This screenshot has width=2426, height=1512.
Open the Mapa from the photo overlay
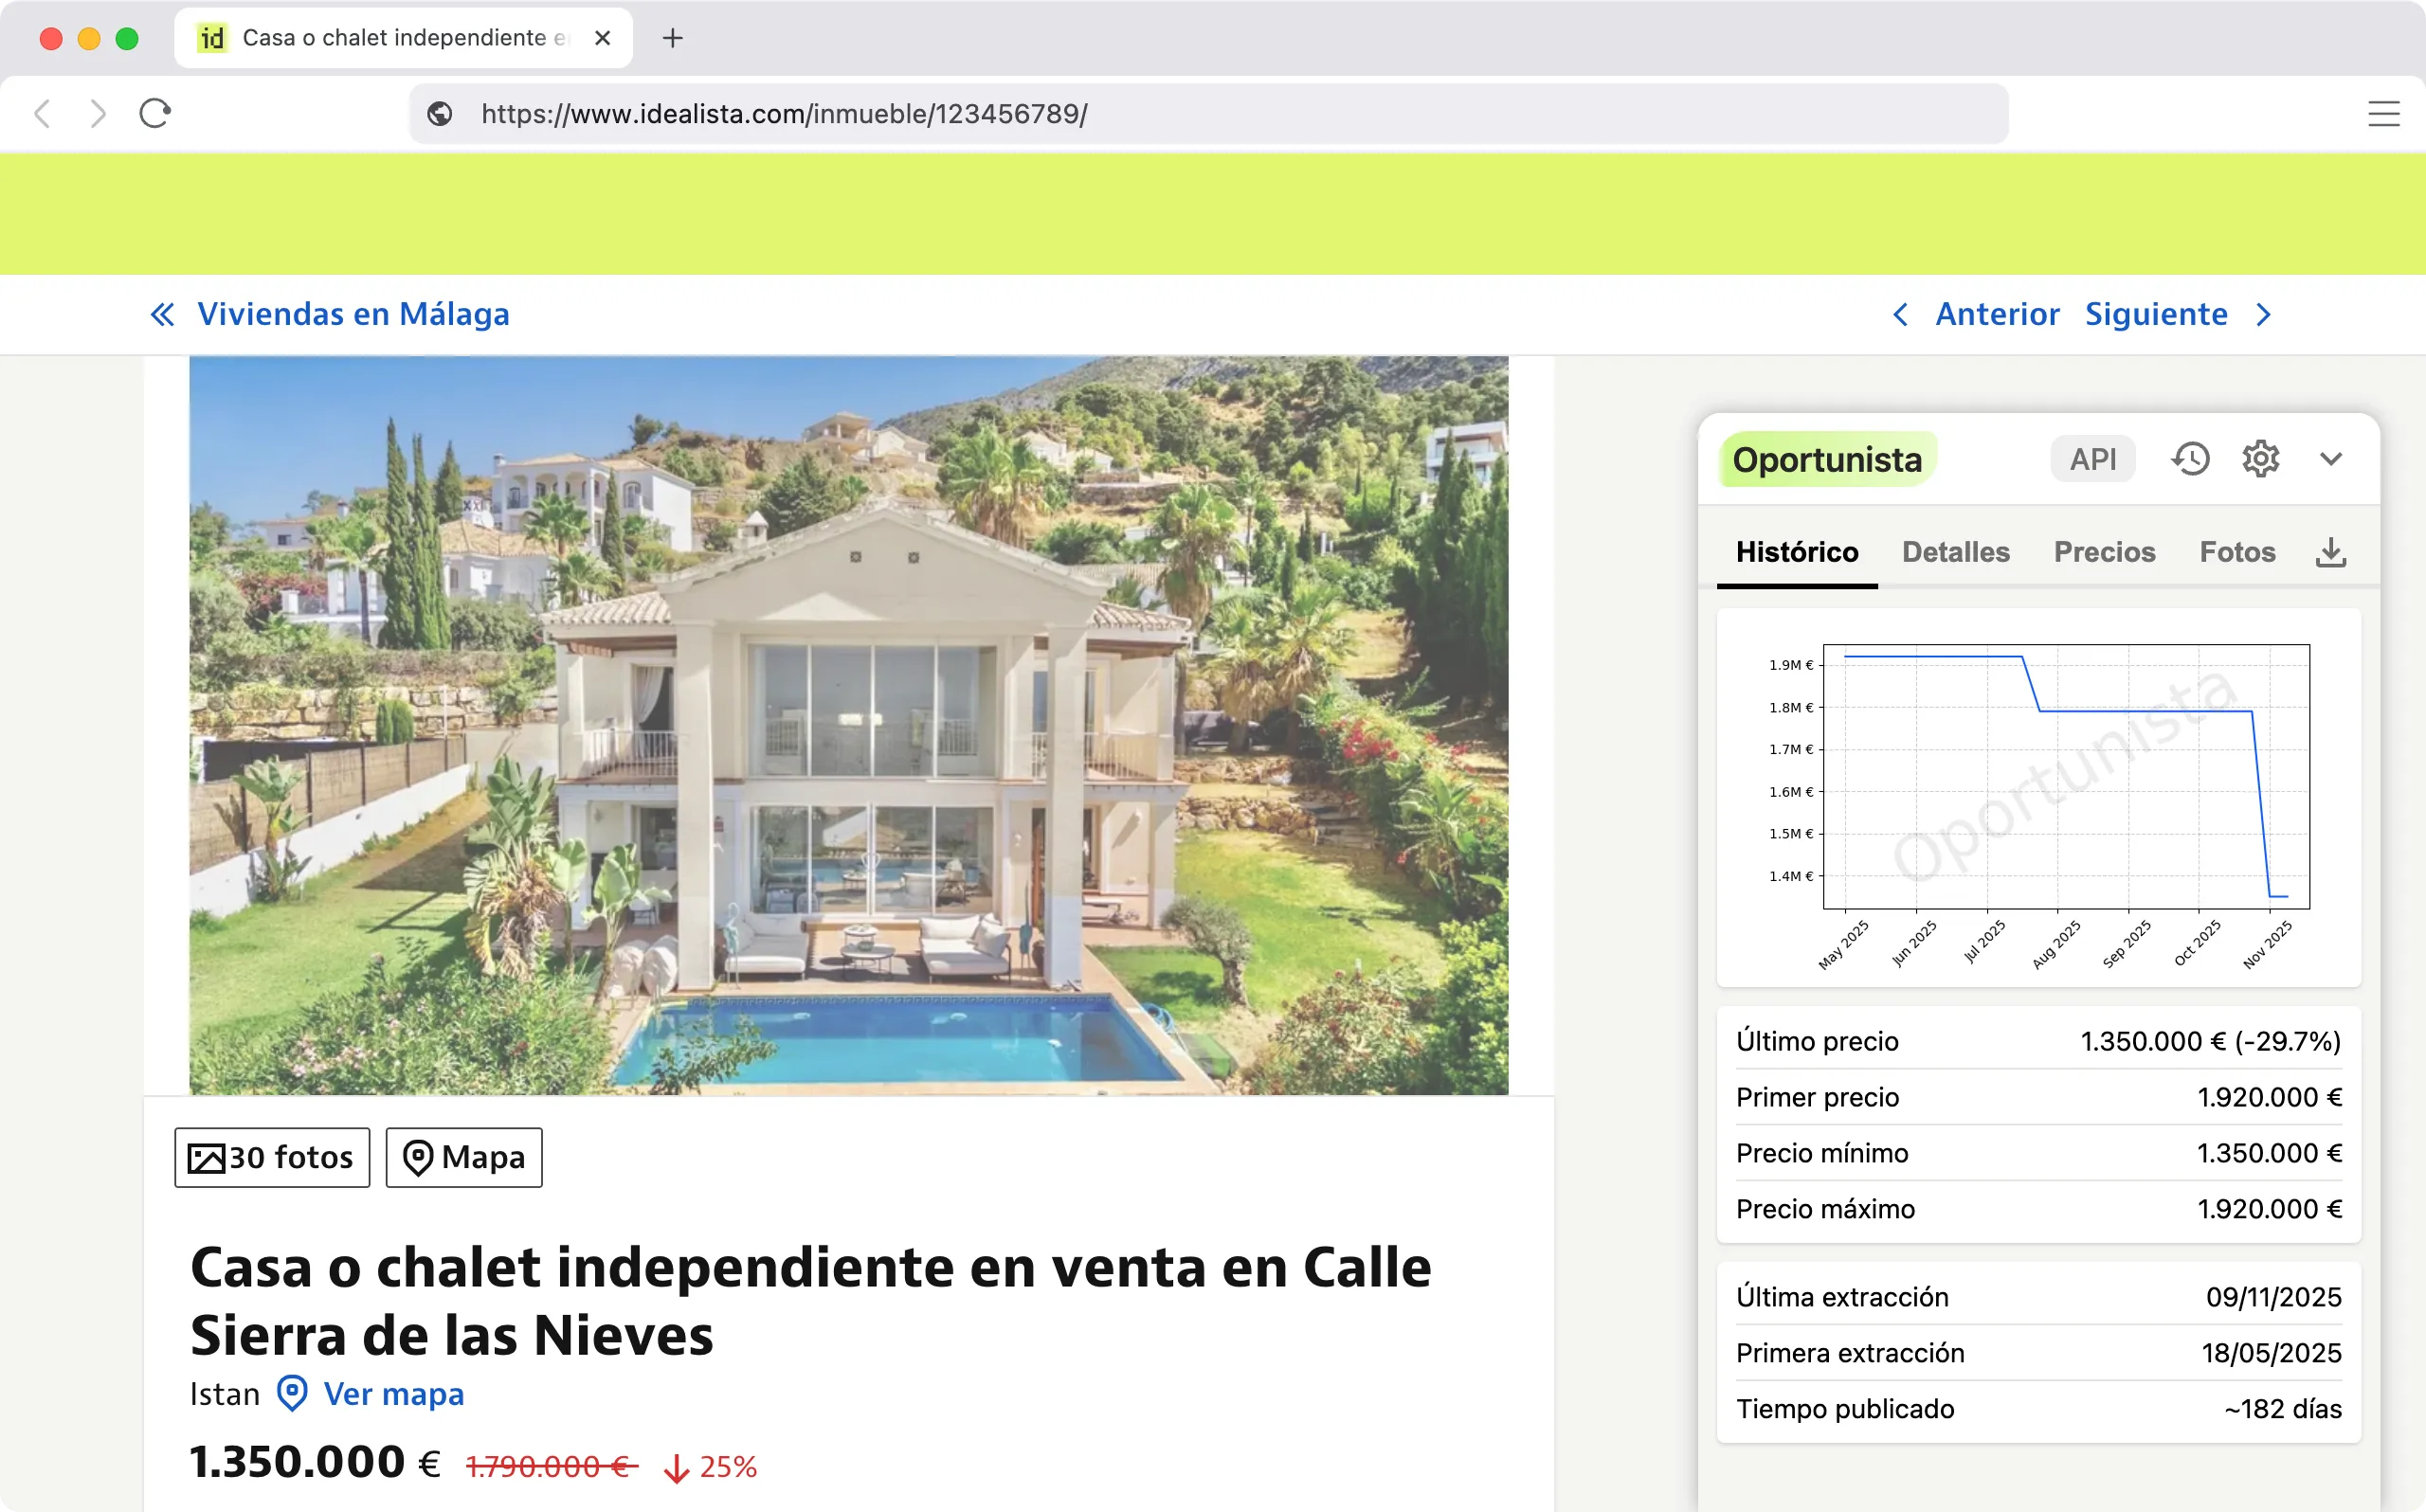point(462,1157)
